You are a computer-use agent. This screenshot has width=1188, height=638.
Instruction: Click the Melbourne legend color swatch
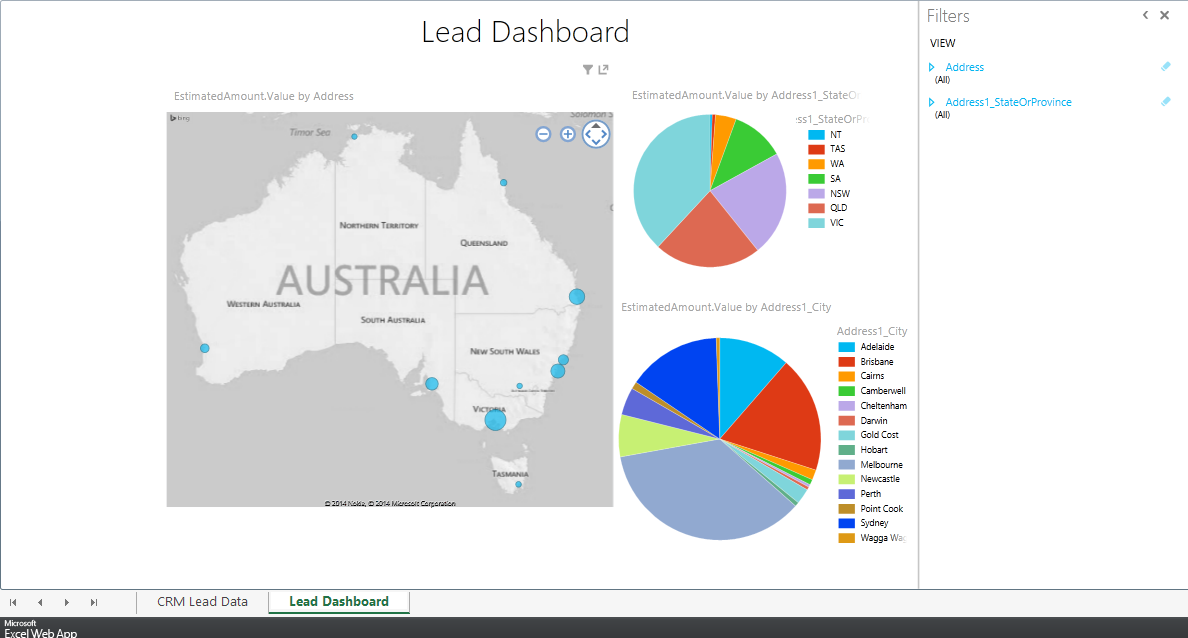(x=846, y=465)
